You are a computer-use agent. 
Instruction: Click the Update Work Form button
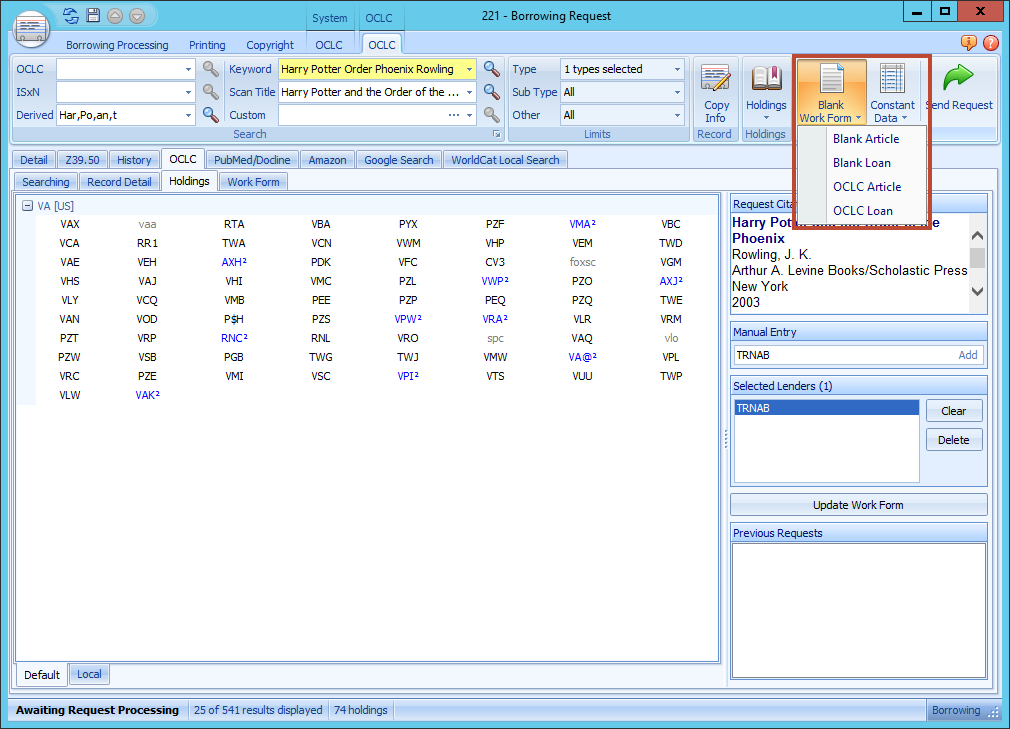coord(857,504)
